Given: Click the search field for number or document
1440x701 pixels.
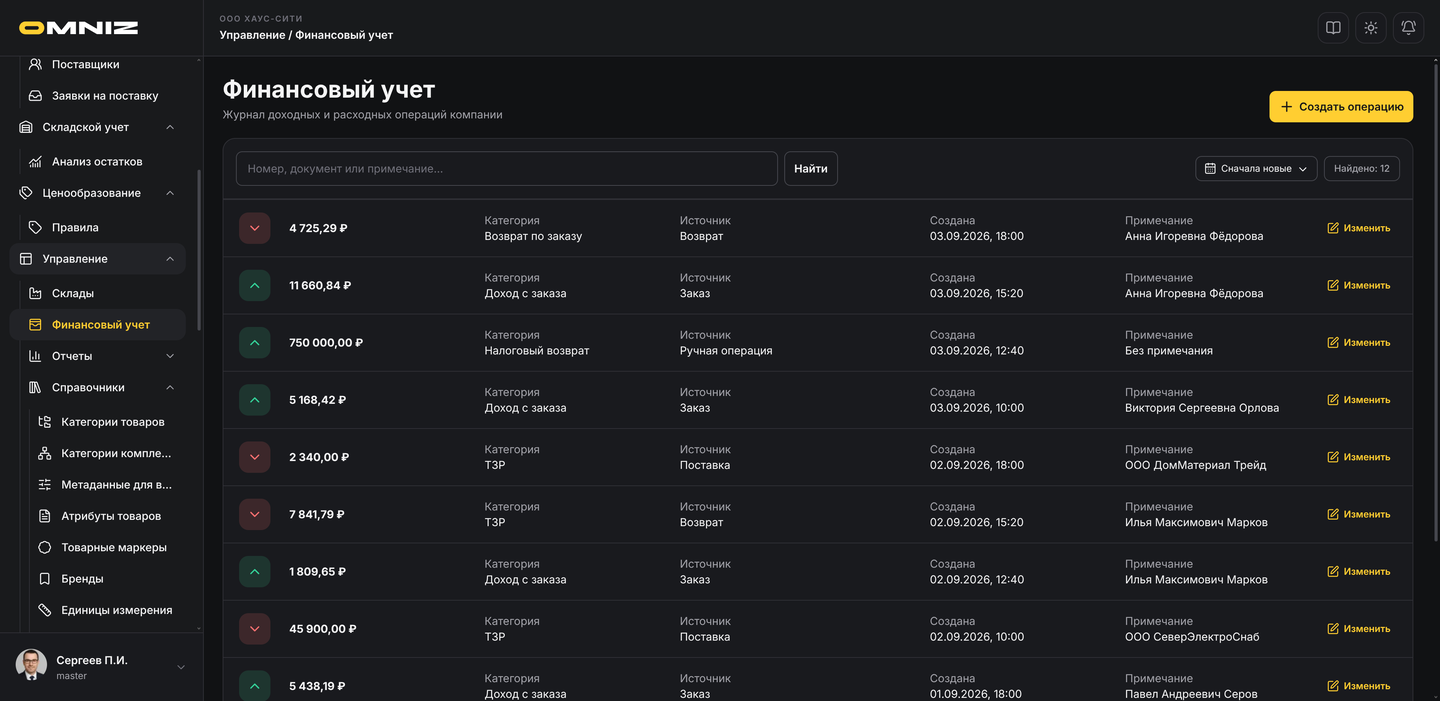Looking at the screenshot, I should (507, 169).
